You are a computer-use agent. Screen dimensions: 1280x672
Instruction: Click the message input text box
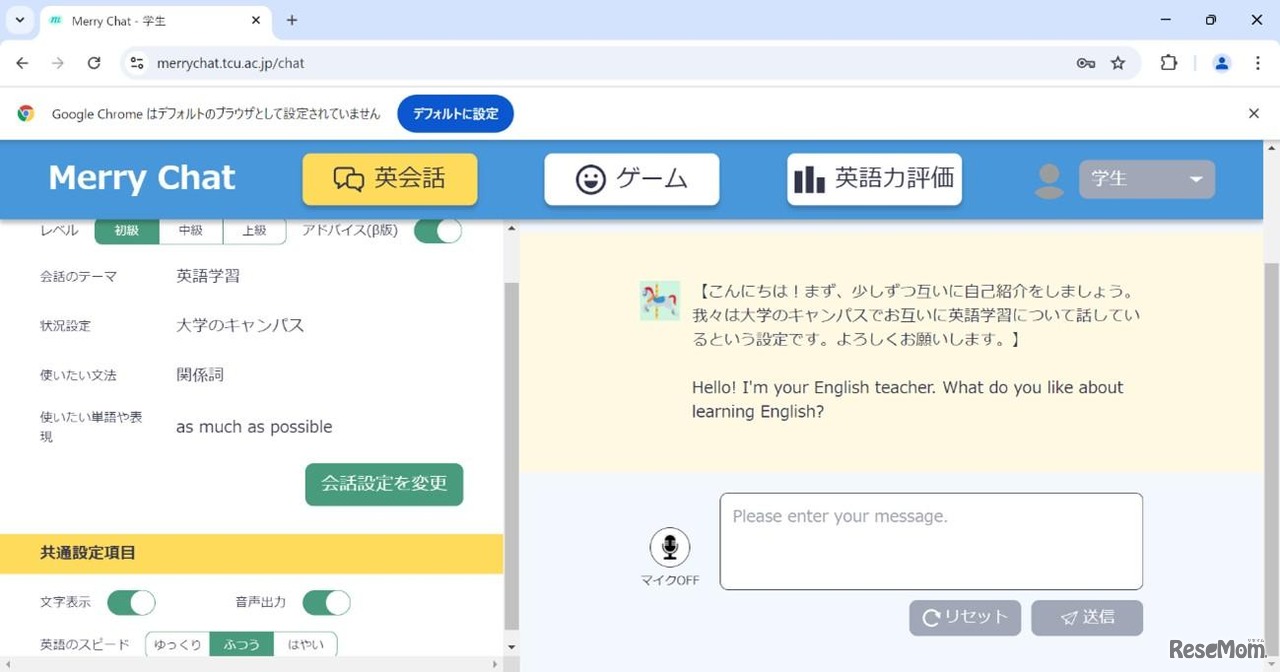click(931, 541)
